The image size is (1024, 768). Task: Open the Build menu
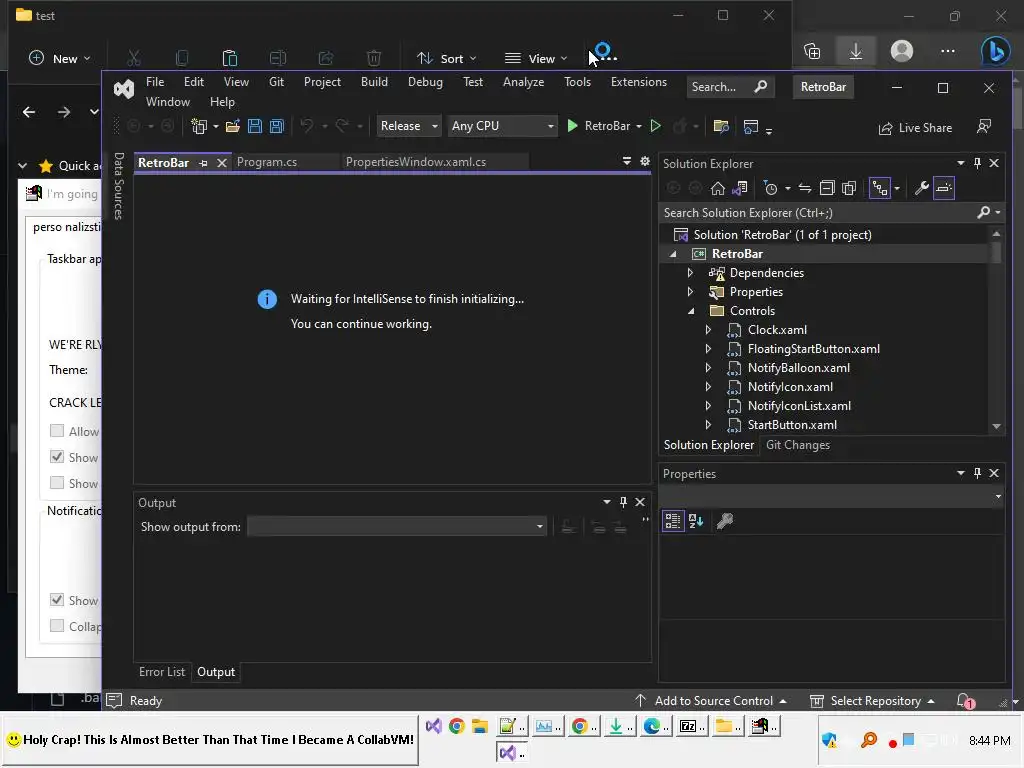374,82
